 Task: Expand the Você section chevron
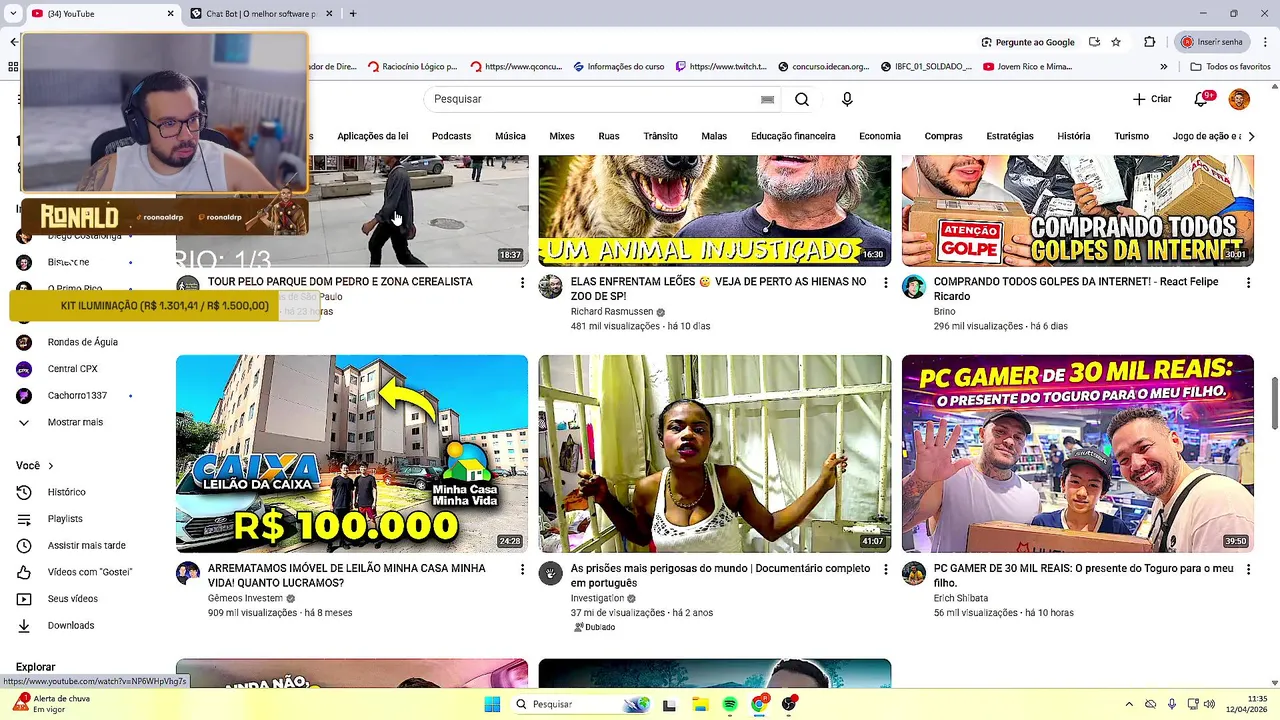[x=51, y=466]
